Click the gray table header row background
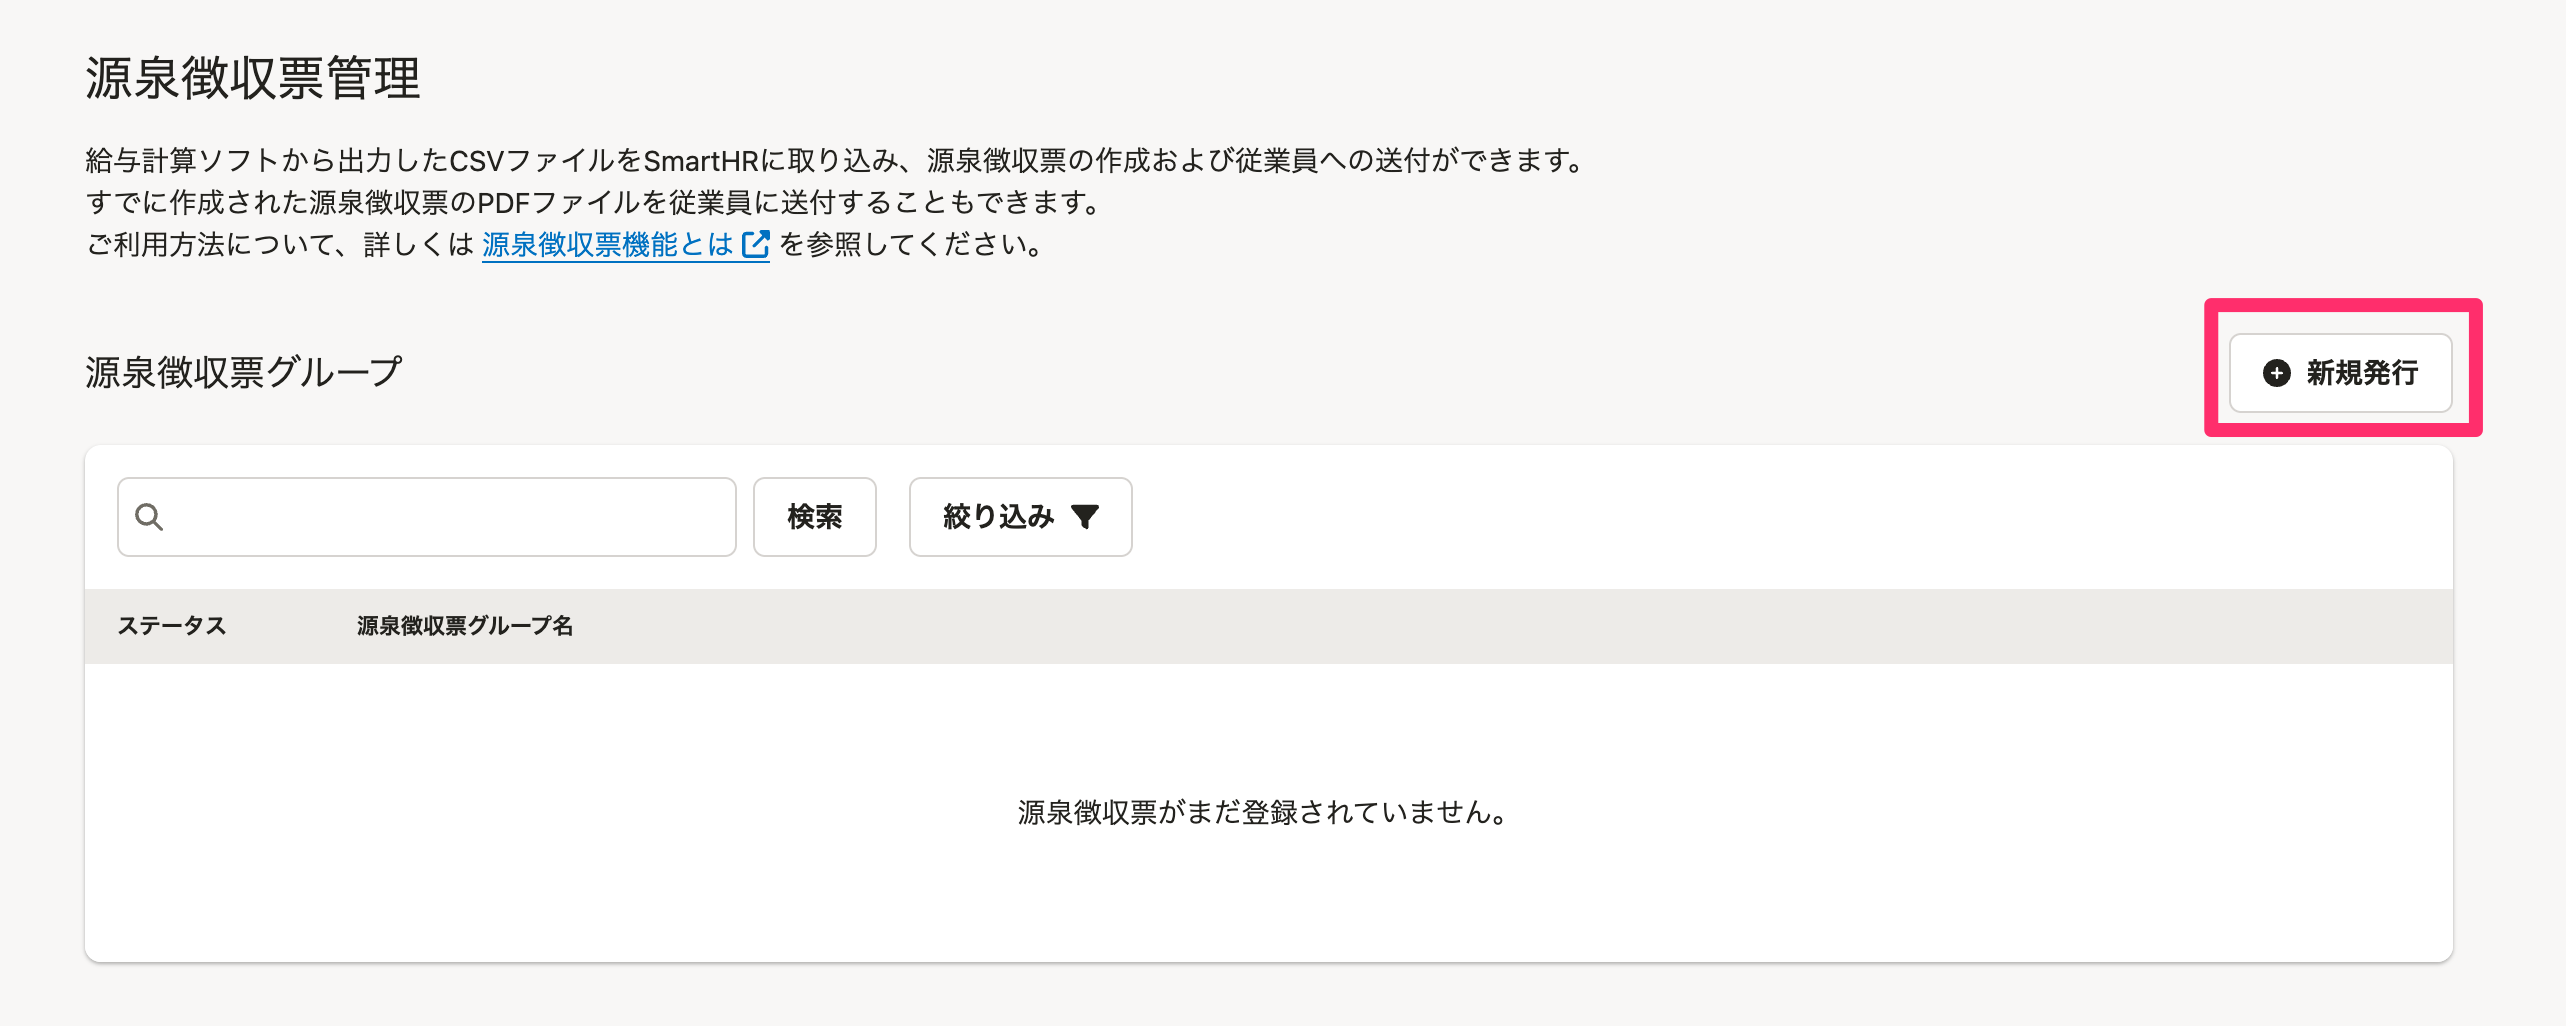The height and width of the screenshot is (1026, 2566). point(1500,626)
